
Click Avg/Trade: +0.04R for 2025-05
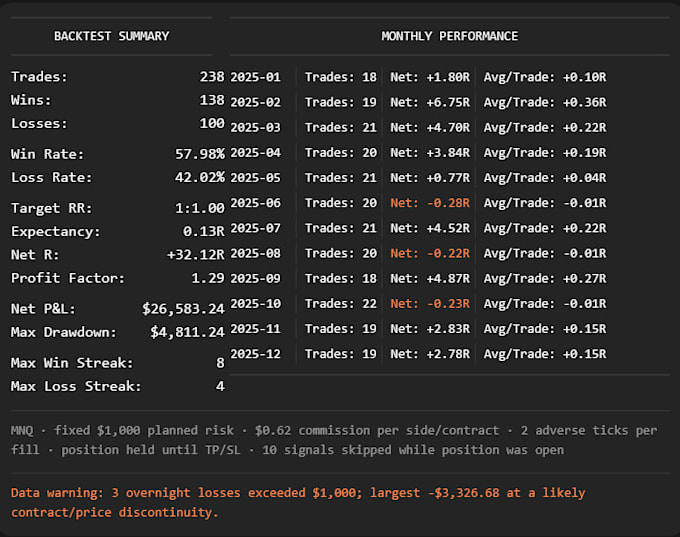545,178
